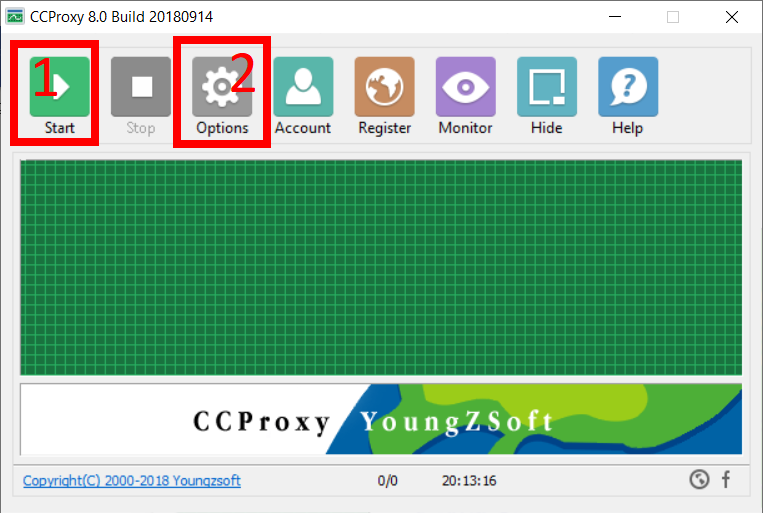Open the Register dialog
Screen dimensions: 763x513
click(384, 96)
